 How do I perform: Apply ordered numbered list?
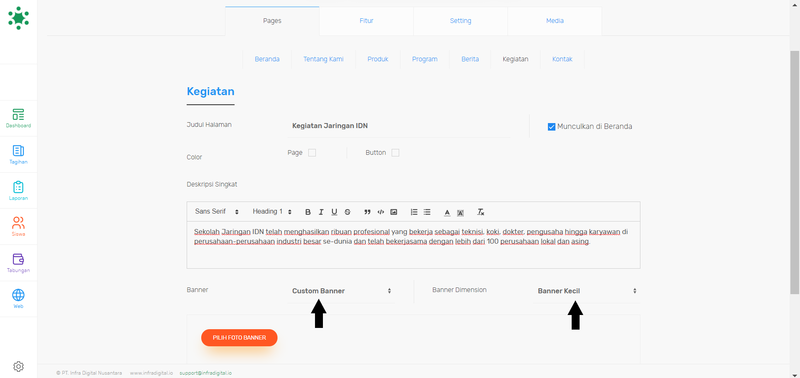(x=414, y=212)
